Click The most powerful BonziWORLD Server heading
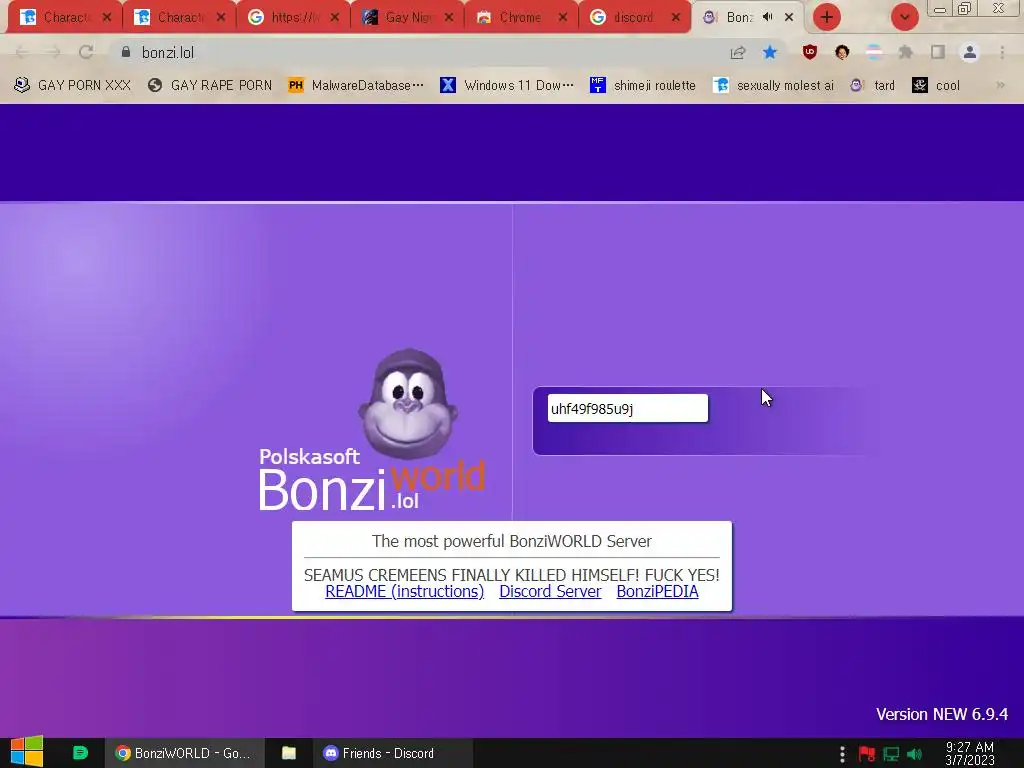 click(x=512, y=541)
